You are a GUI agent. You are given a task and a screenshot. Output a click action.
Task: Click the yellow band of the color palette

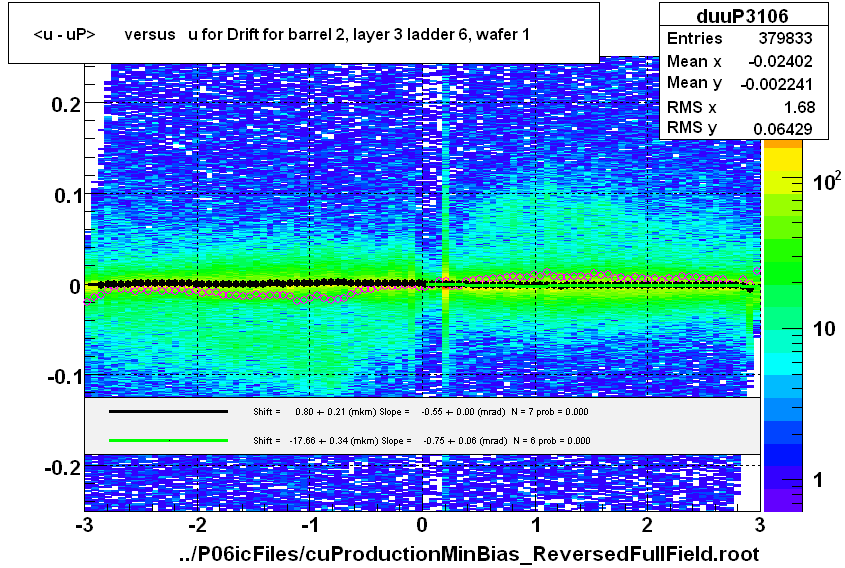tap(783, 159)
